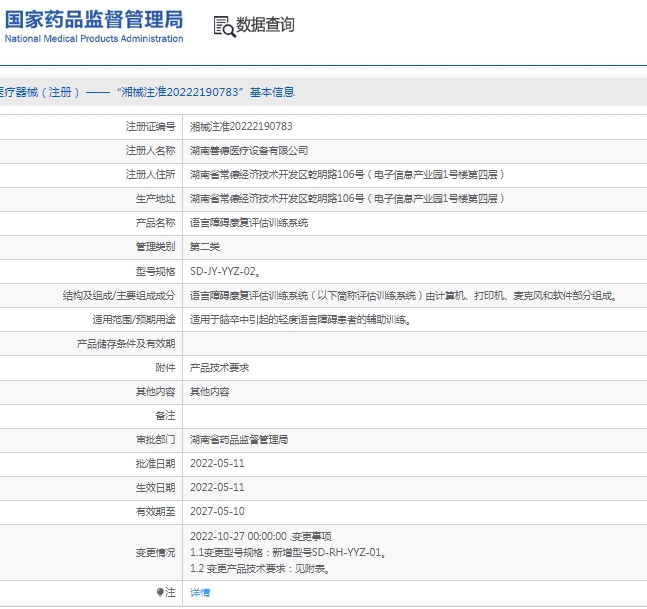
Task: Click the change record line 2022-10-27 00:00:00
Action: pyautogui.click(x=260, y=536)
